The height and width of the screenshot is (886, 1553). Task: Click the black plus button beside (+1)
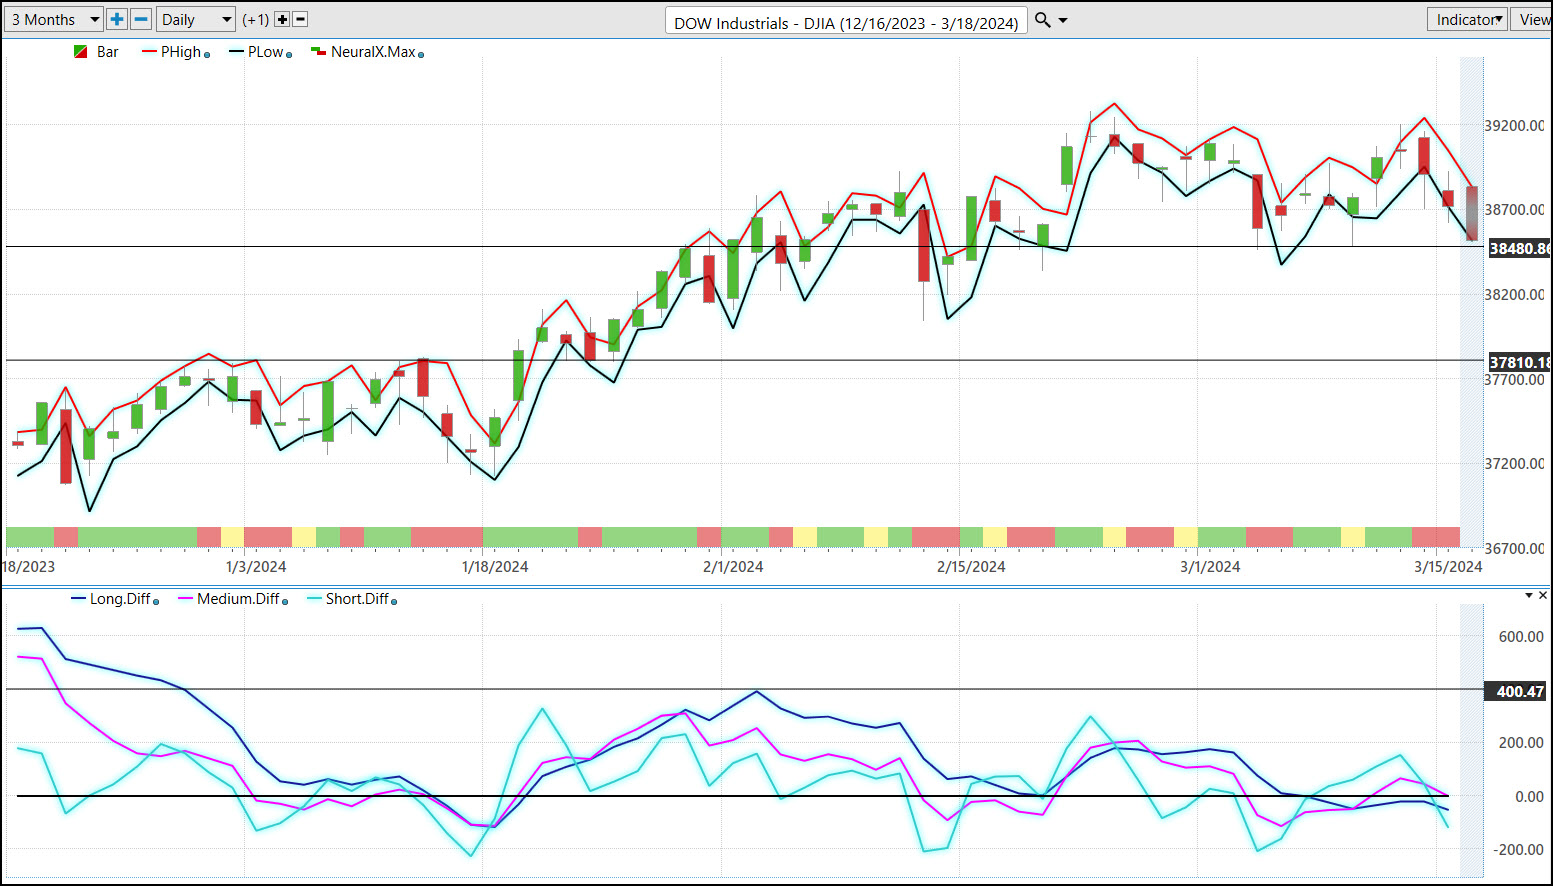(x=282, y=19)
